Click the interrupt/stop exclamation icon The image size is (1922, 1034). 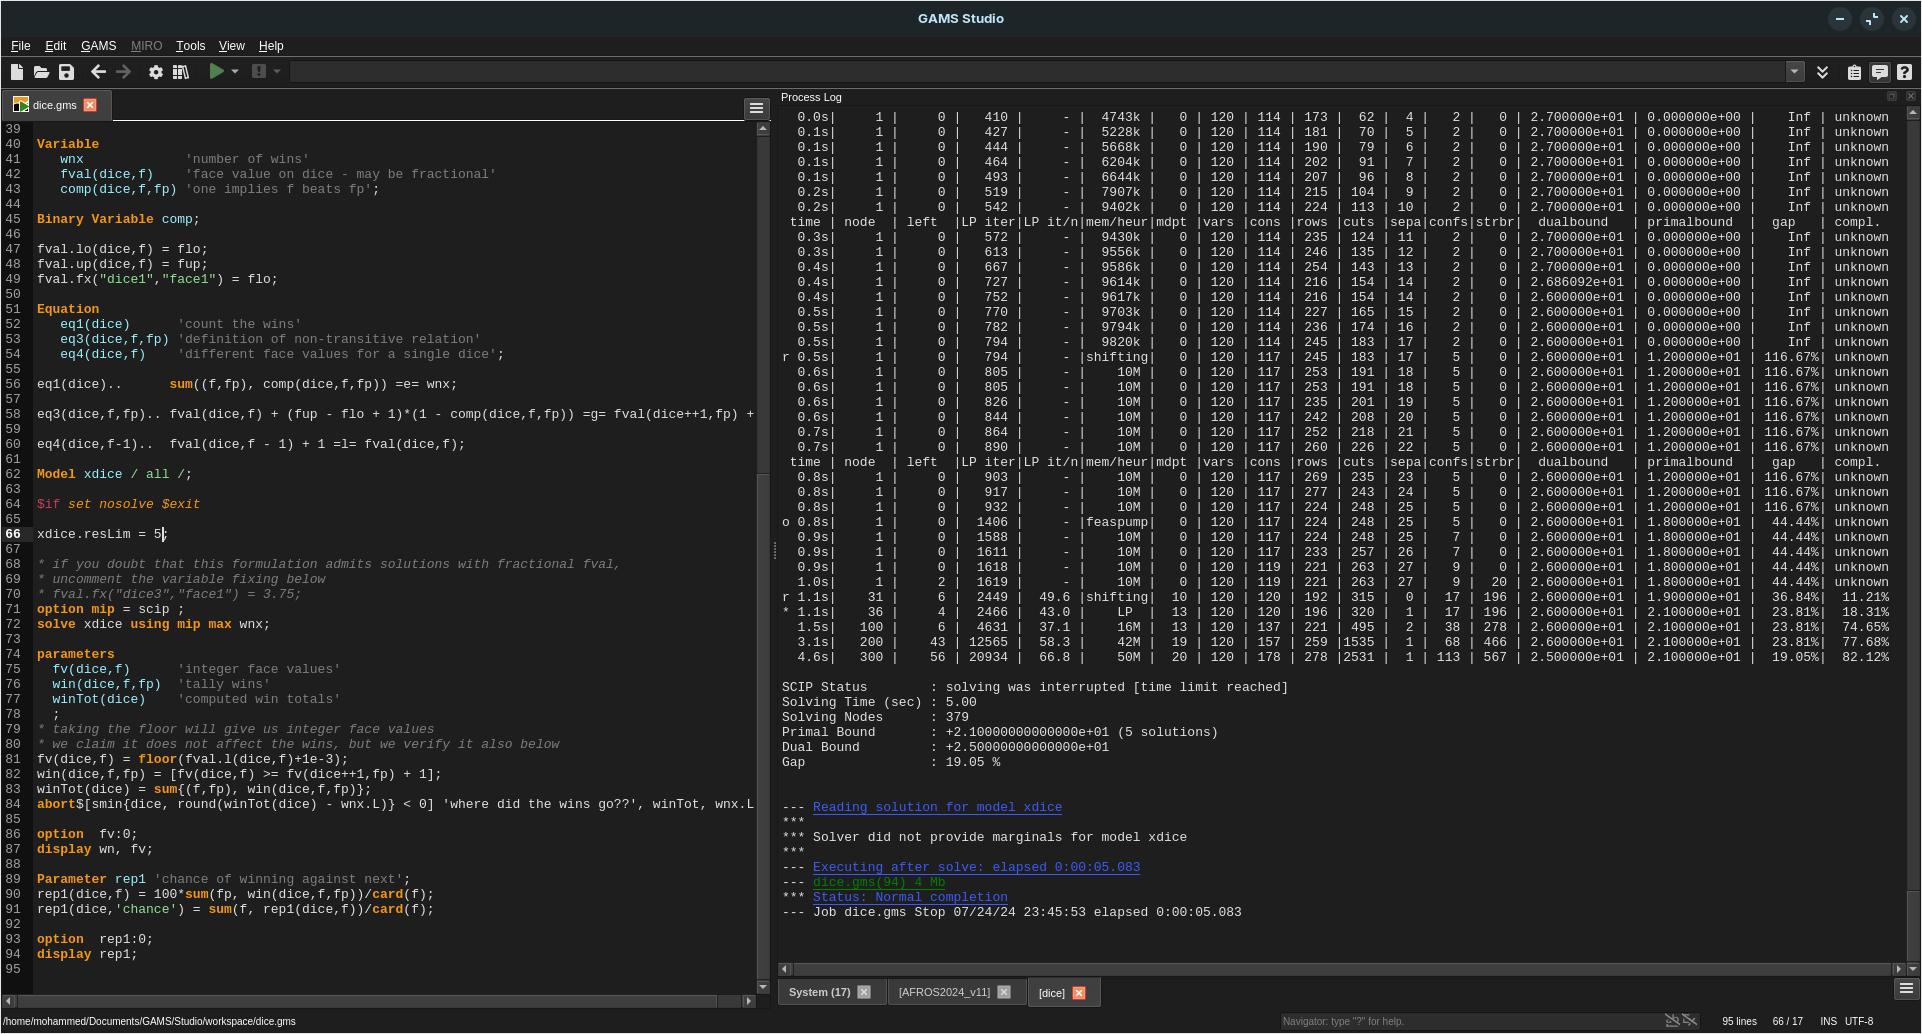tap(259, 72)
